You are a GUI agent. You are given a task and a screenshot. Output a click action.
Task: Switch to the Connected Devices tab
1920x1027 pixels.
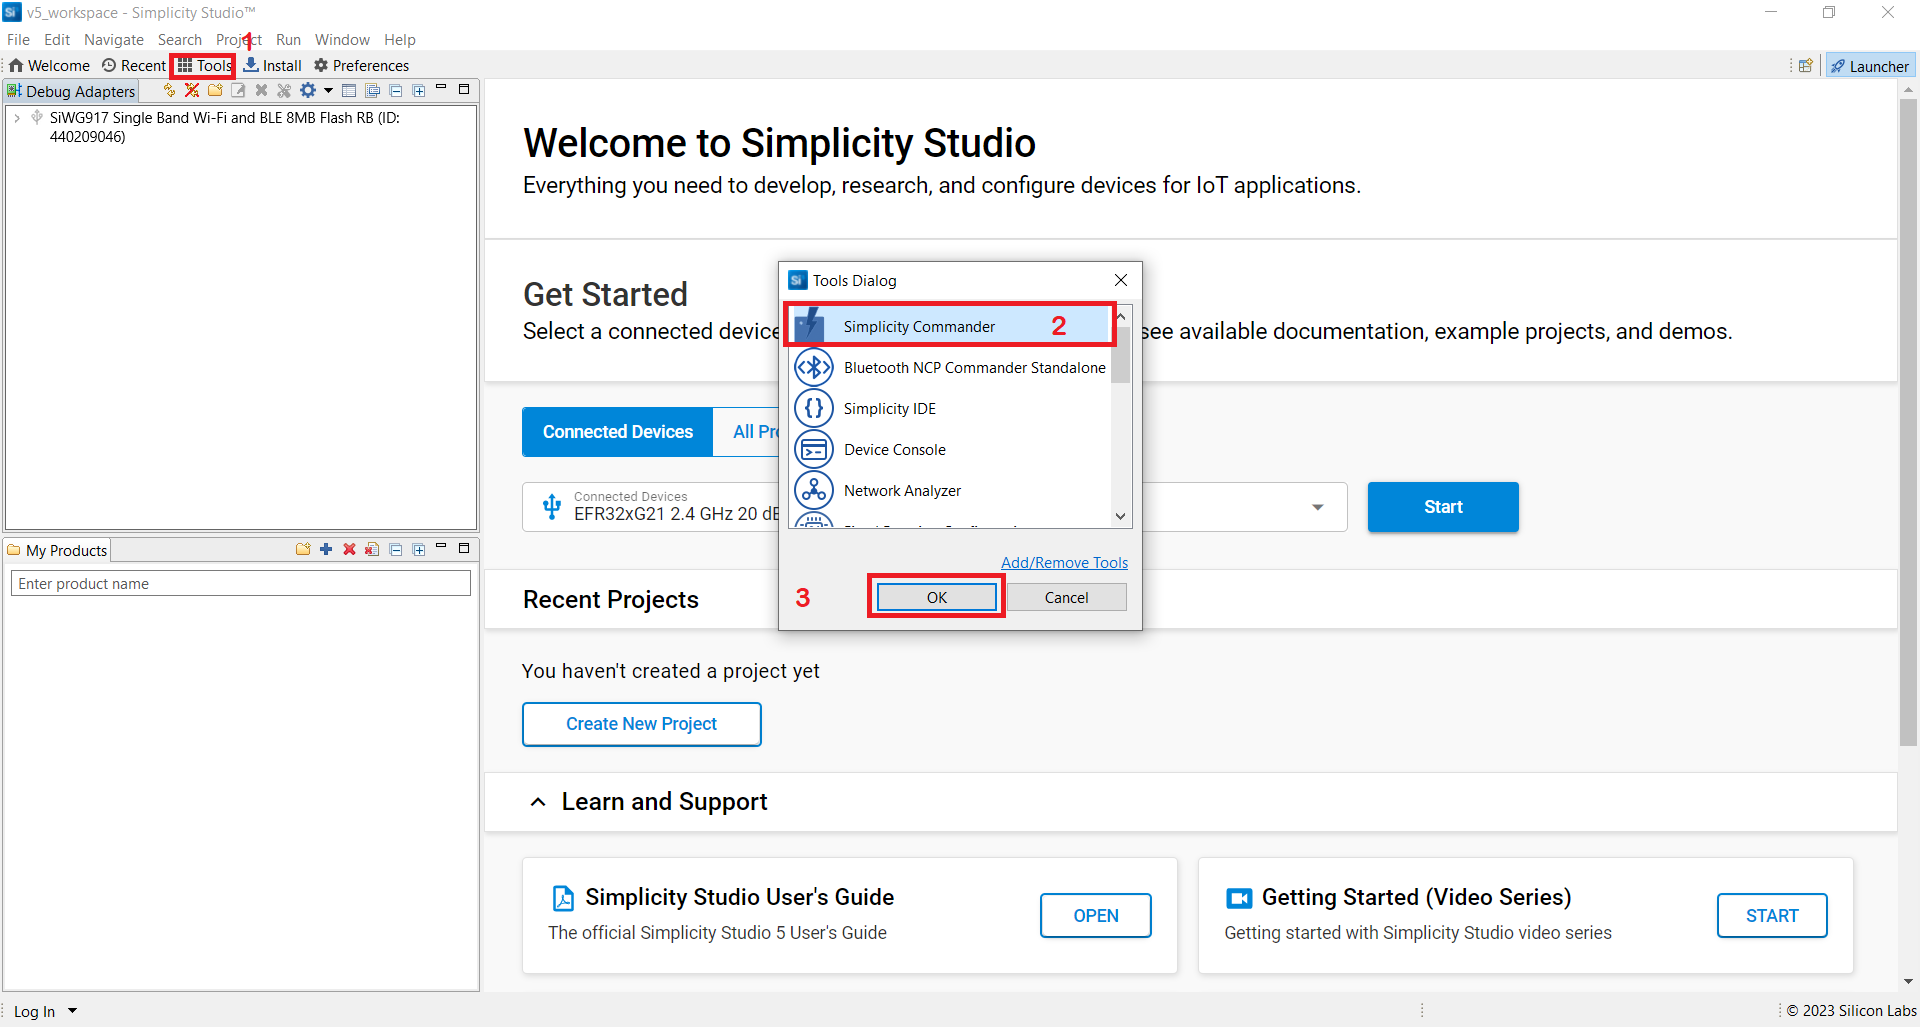617,432
